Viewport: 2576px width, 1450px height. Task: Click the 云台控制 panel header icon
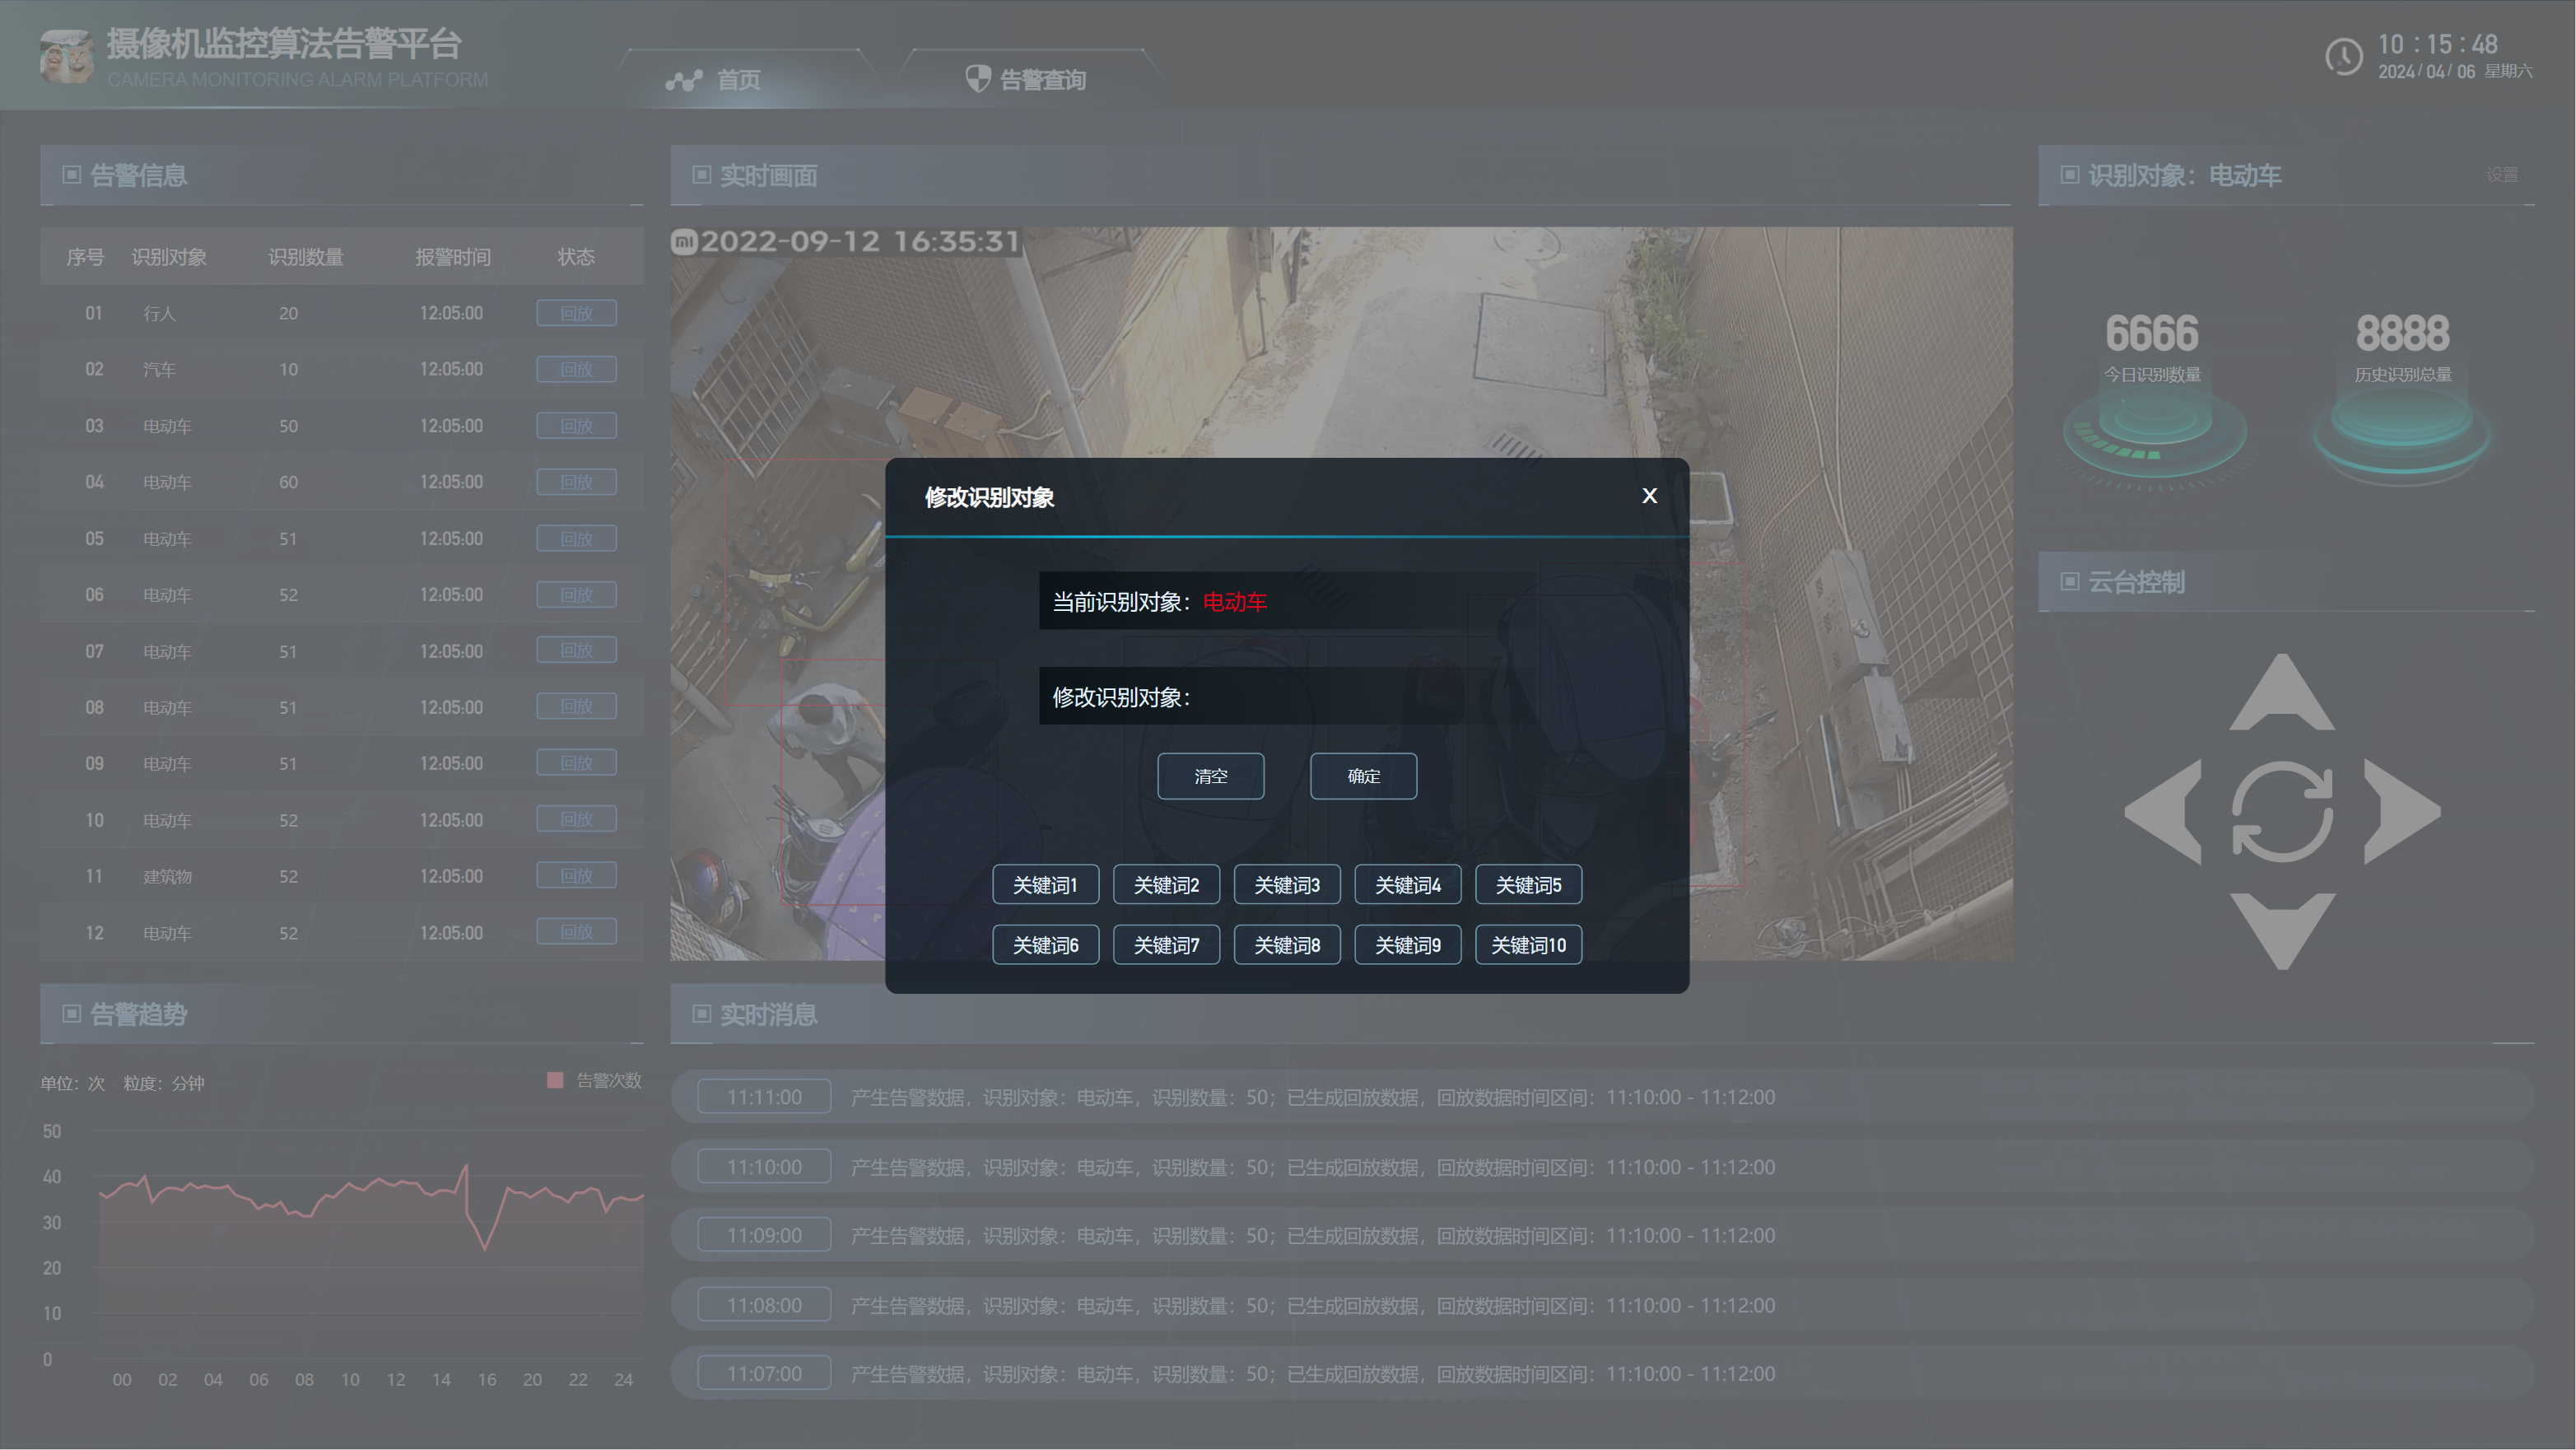click(x=2069, y=581)
